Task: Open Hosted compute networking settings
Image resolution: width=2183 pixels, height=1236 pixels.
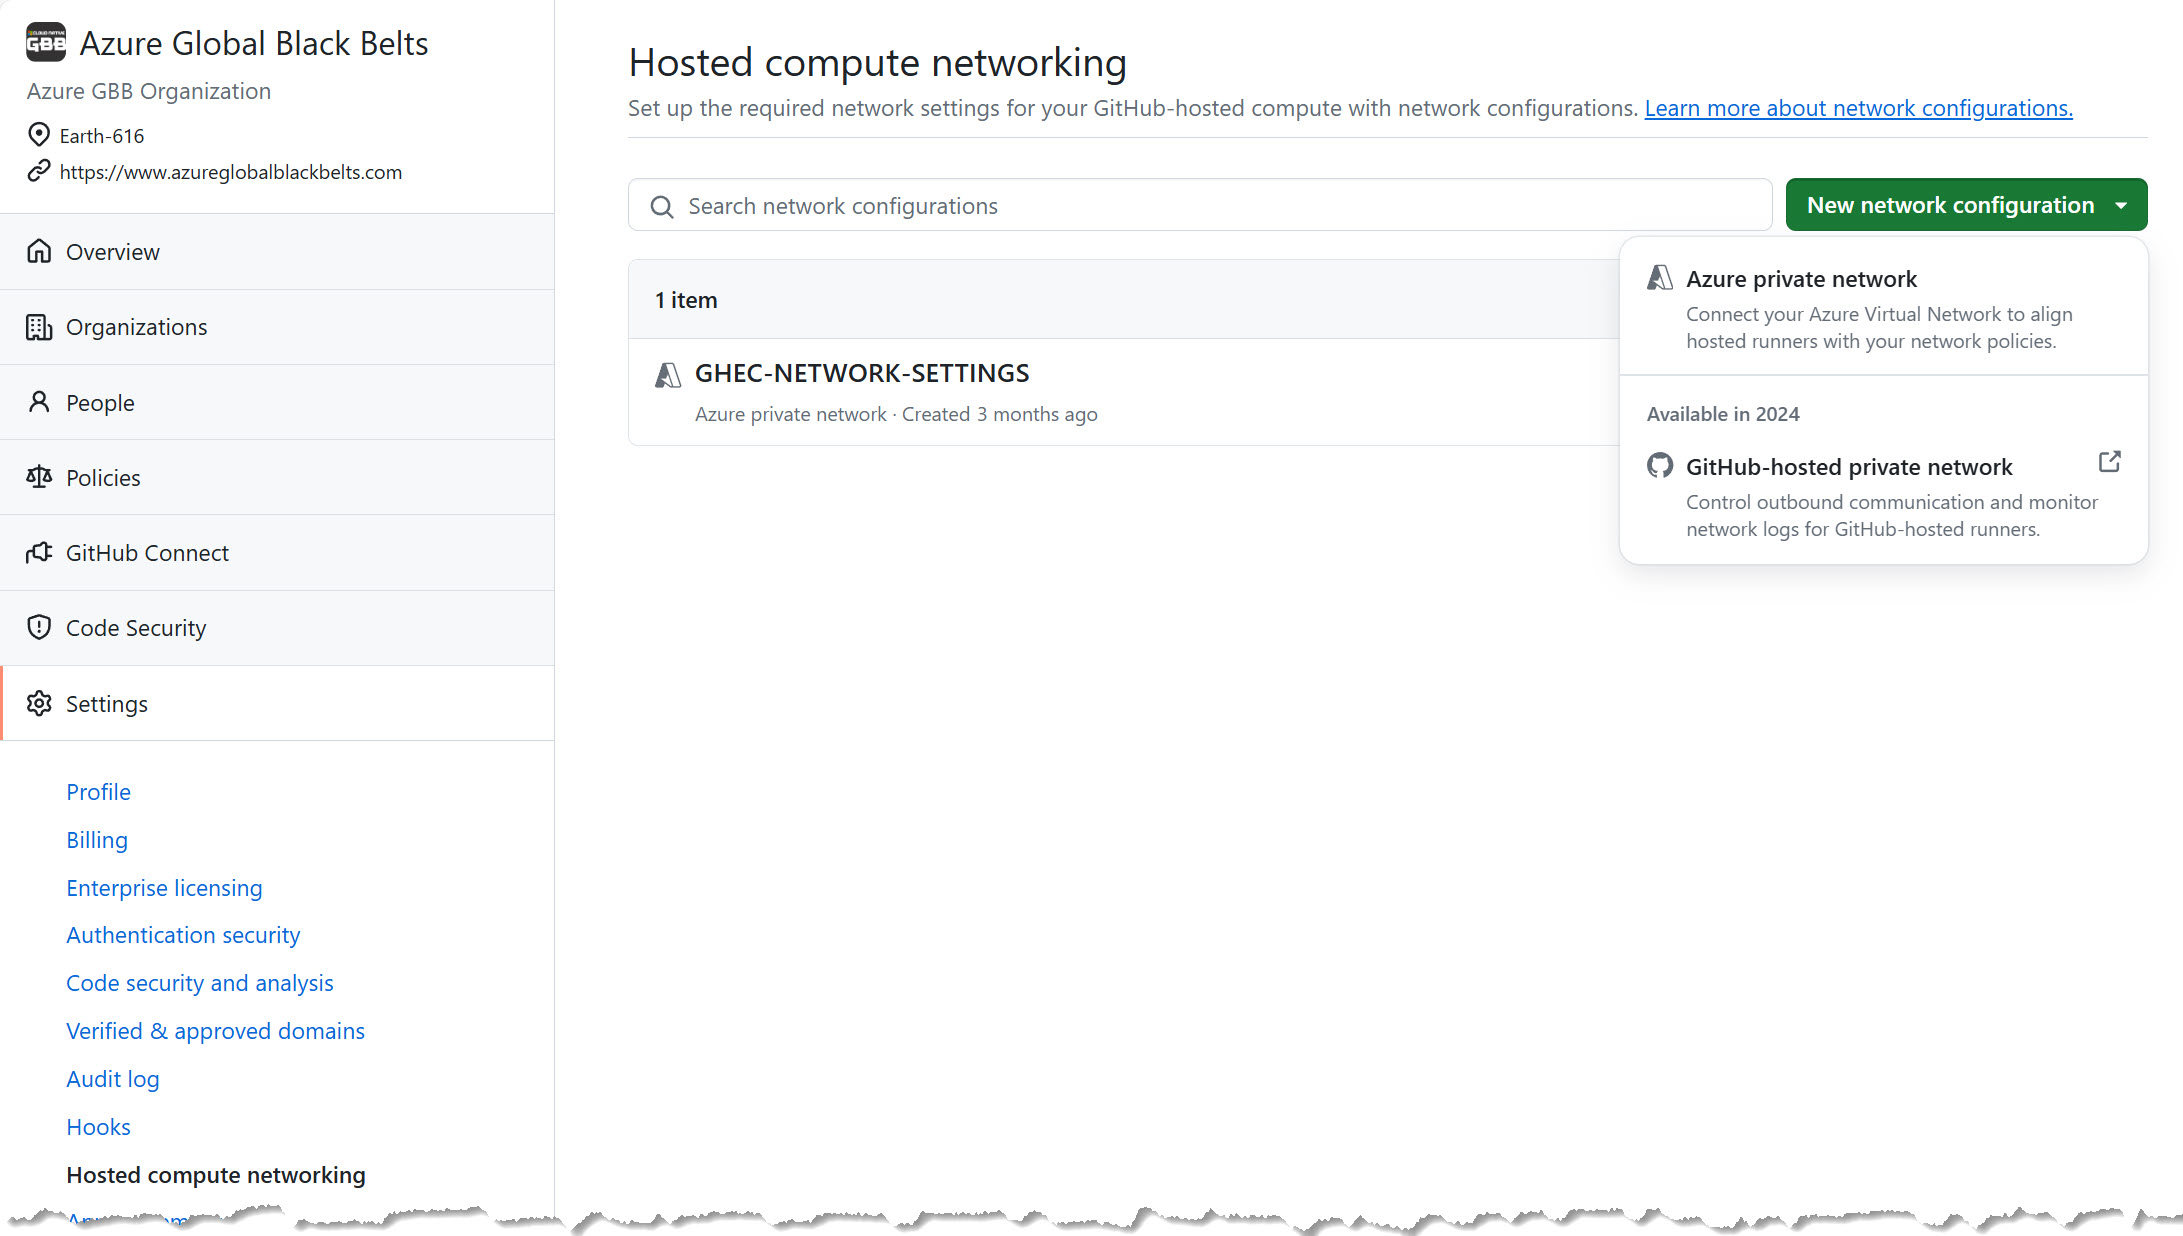Action: click(x=215, y=1175)
